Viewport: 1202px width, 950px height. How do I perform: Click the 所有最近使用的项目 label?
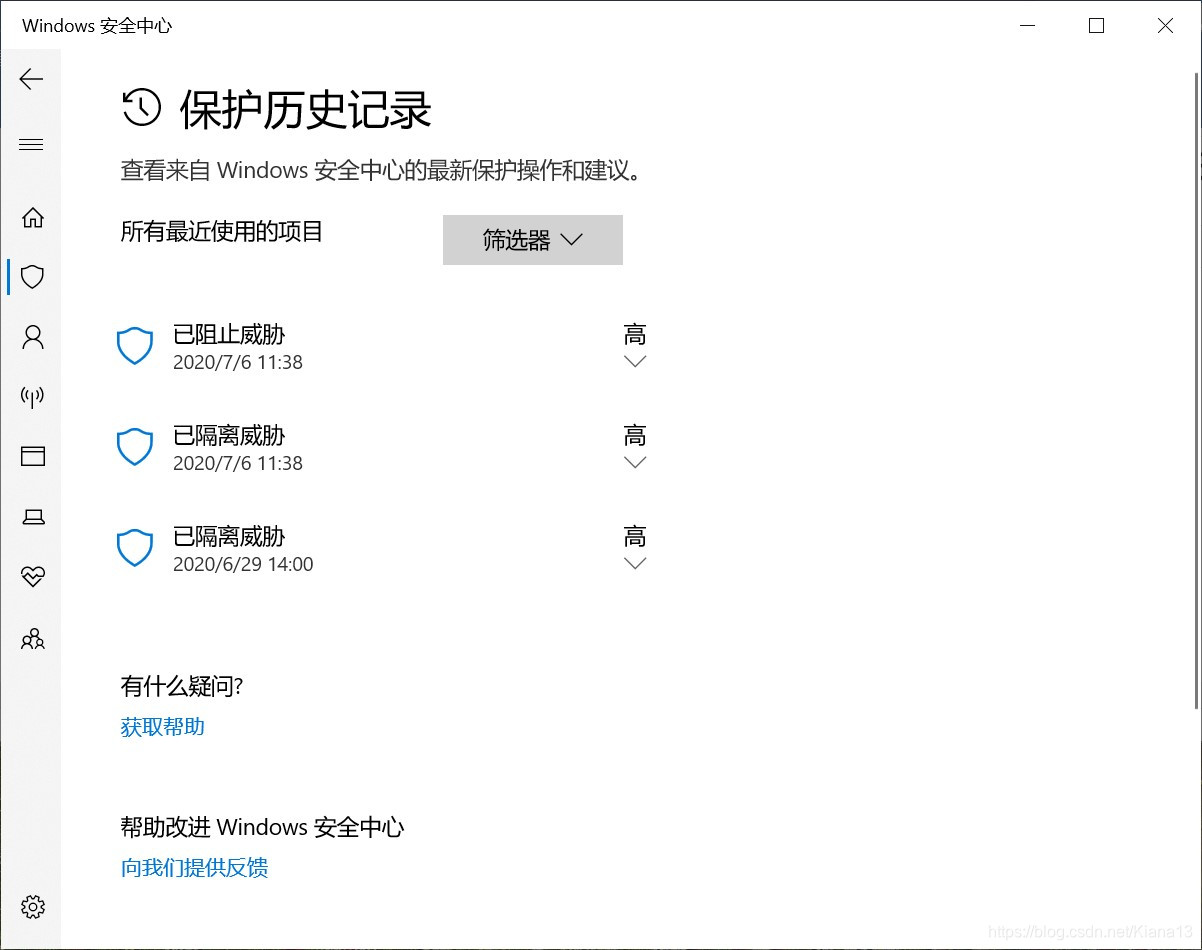tap(222, 232)
